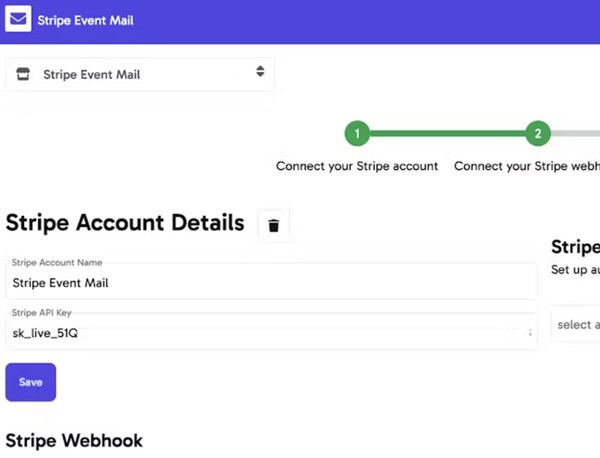
Task: Select 'Connect your Stripe account' step label
Action: pyautogui.click(x=357, y=166)
